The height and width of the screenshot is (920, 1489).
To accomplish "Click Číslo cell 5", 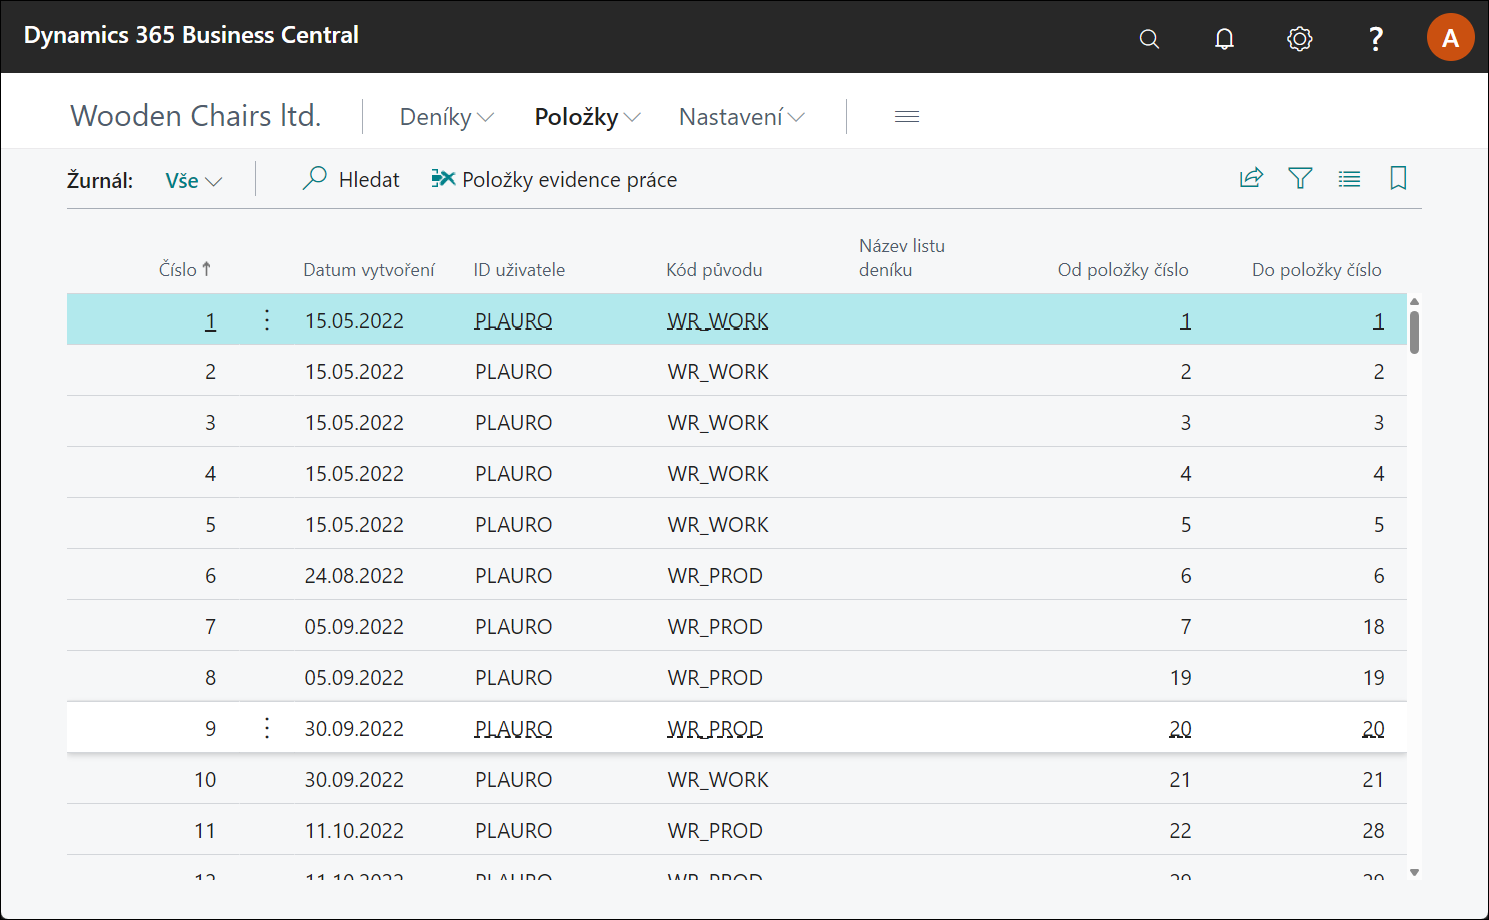I will tap(210, 525).
